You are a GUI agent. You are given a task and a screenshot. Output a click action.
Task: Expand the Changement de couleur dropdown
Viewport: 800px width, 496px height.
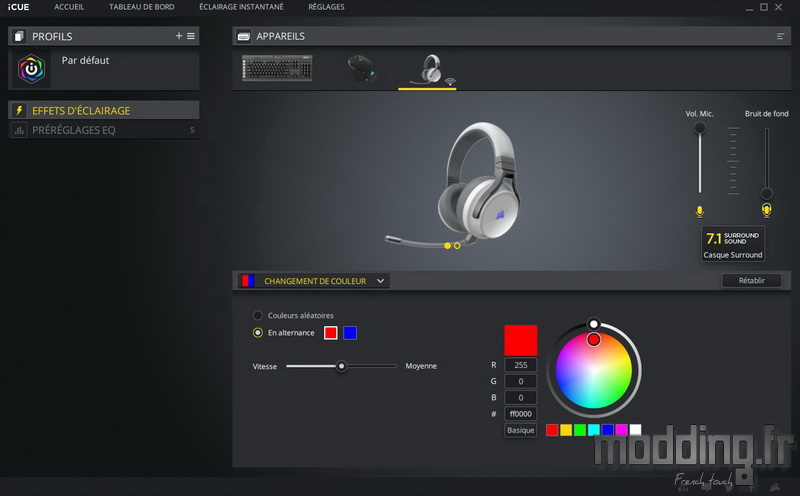tap(380, 281)
